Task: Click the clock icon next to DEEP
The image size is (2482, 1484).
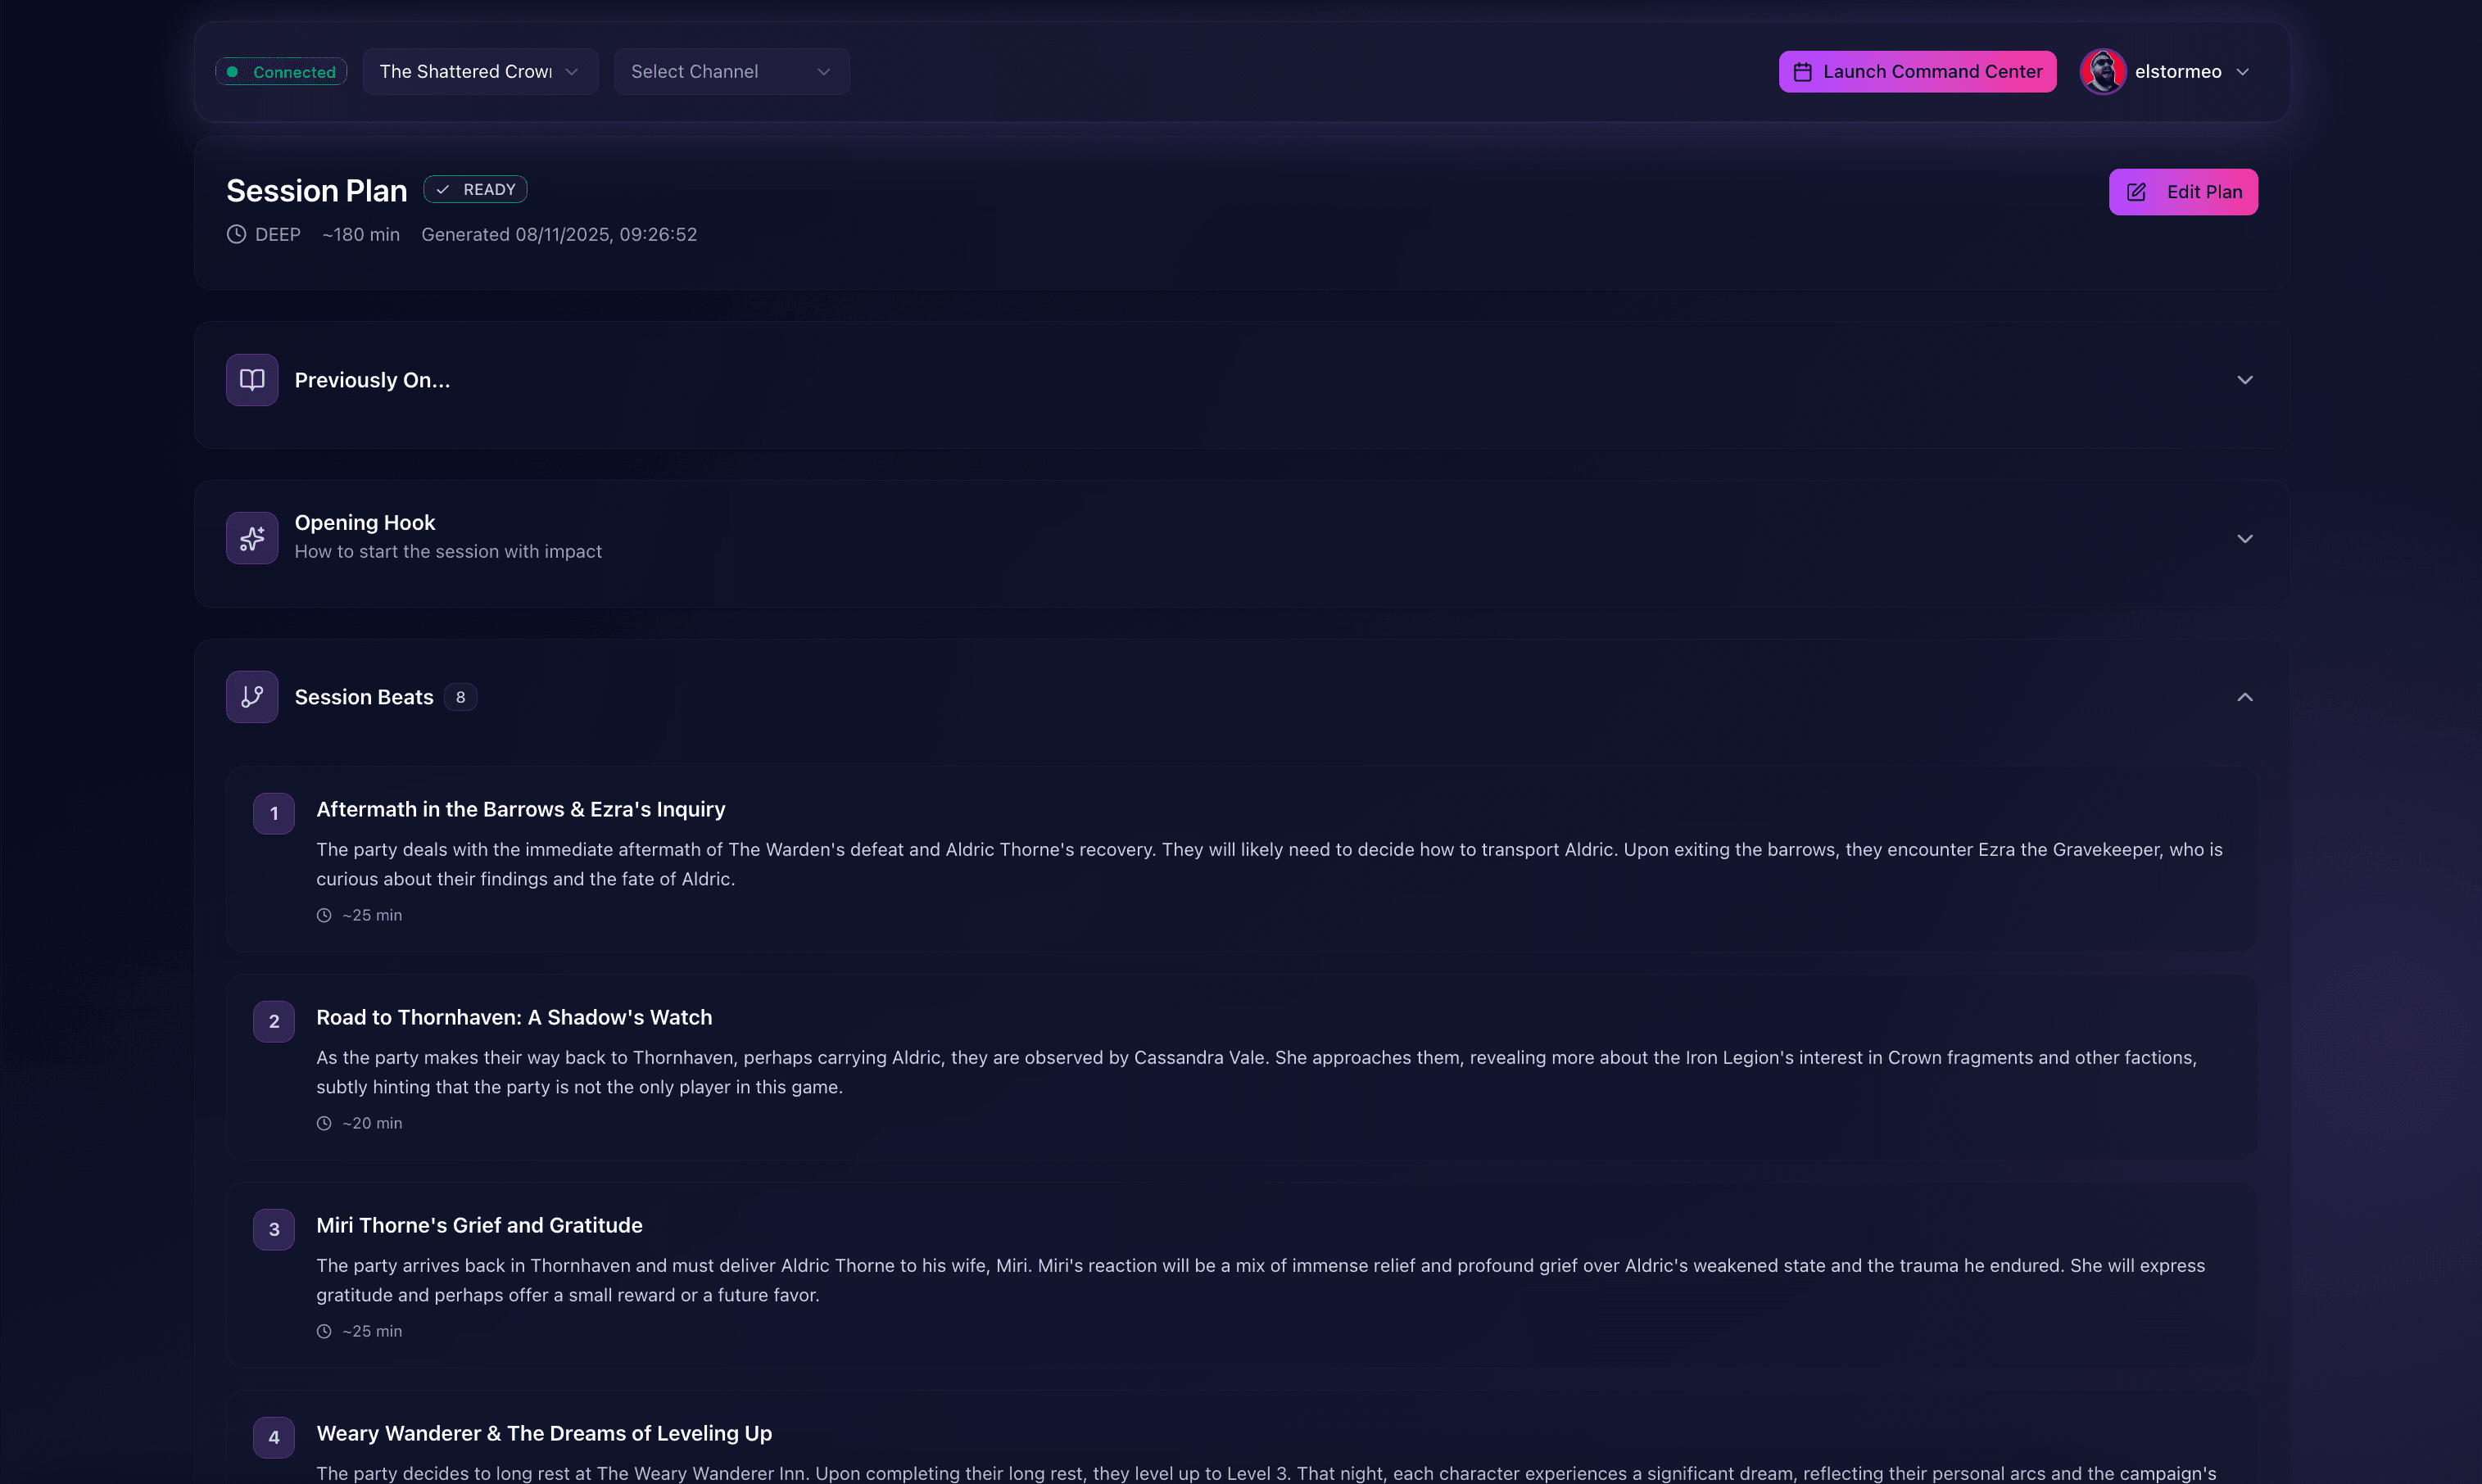Action: coord(236,234)
